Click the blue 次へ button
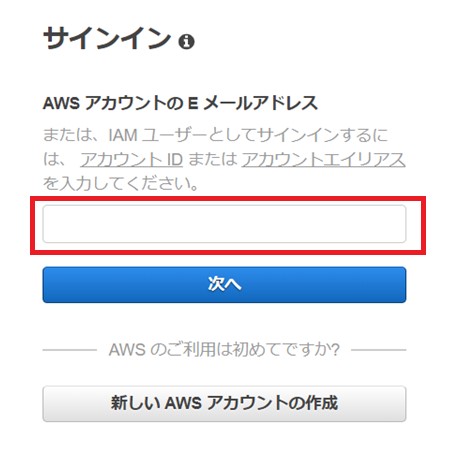This screenshot has width=455, height=469. [224, 285]
